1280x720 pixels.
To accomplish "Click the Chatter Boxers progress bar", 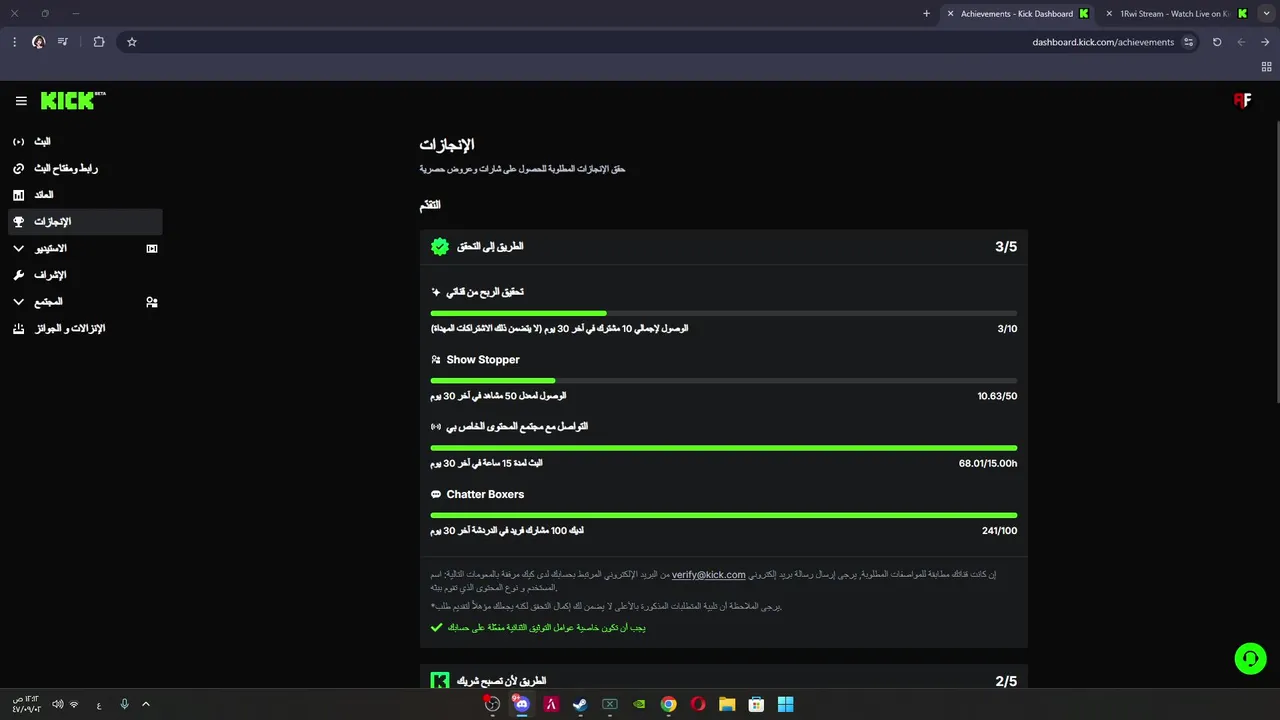I will pos(724,516).
